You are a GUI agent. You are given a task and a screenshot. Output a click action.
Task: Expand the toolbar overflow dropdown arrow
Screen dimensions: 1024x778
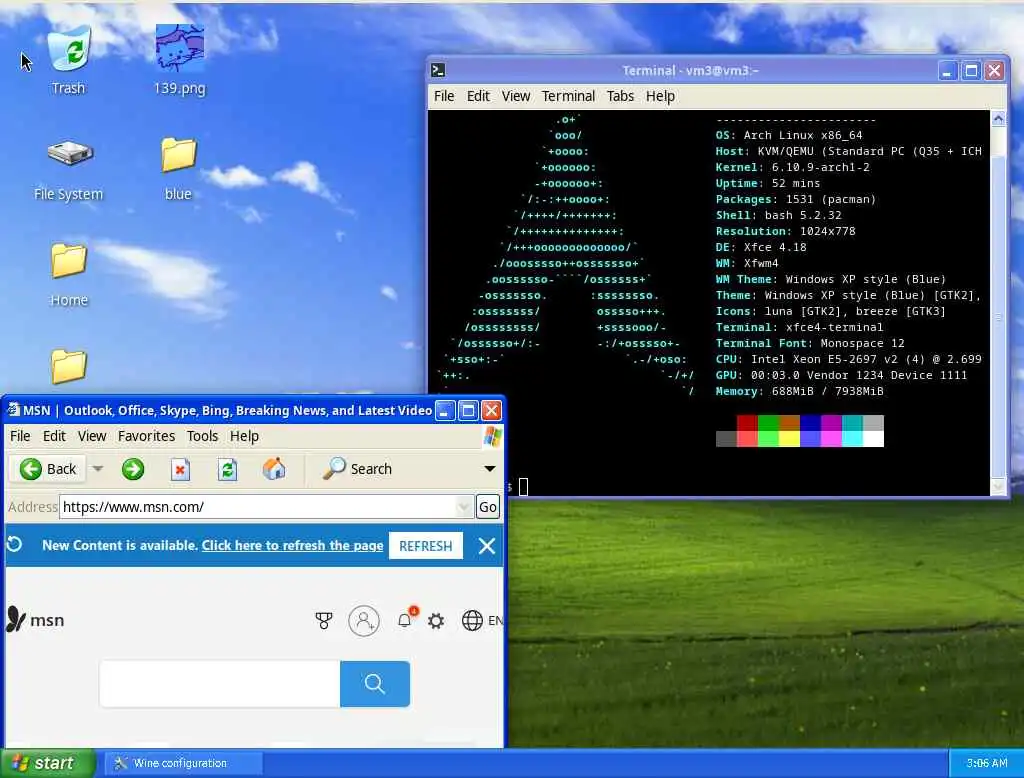click(x=490, y=468)
